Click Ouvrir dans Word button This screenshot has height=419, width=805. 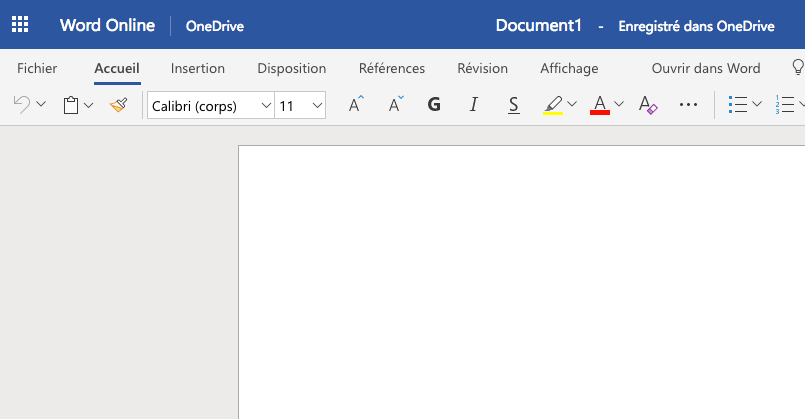pos(706,68)
